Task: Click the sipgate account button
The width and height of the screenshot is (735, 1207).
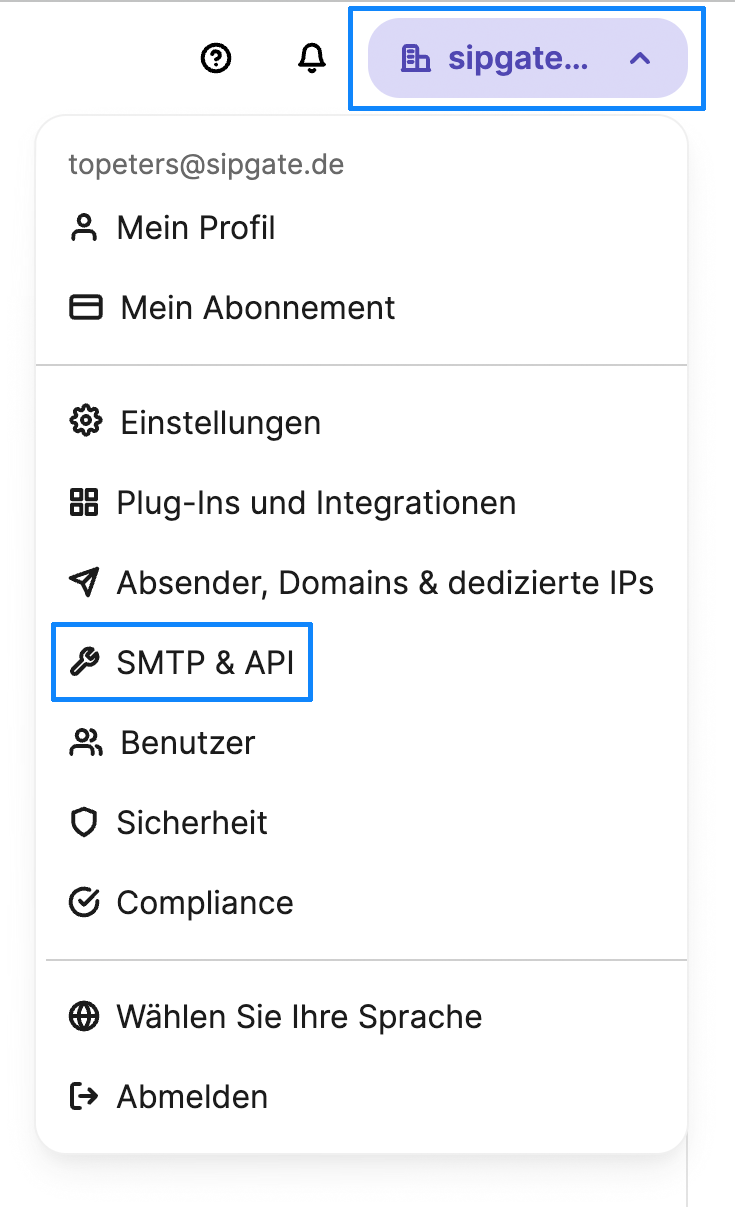Action: [x=526, y=58]
